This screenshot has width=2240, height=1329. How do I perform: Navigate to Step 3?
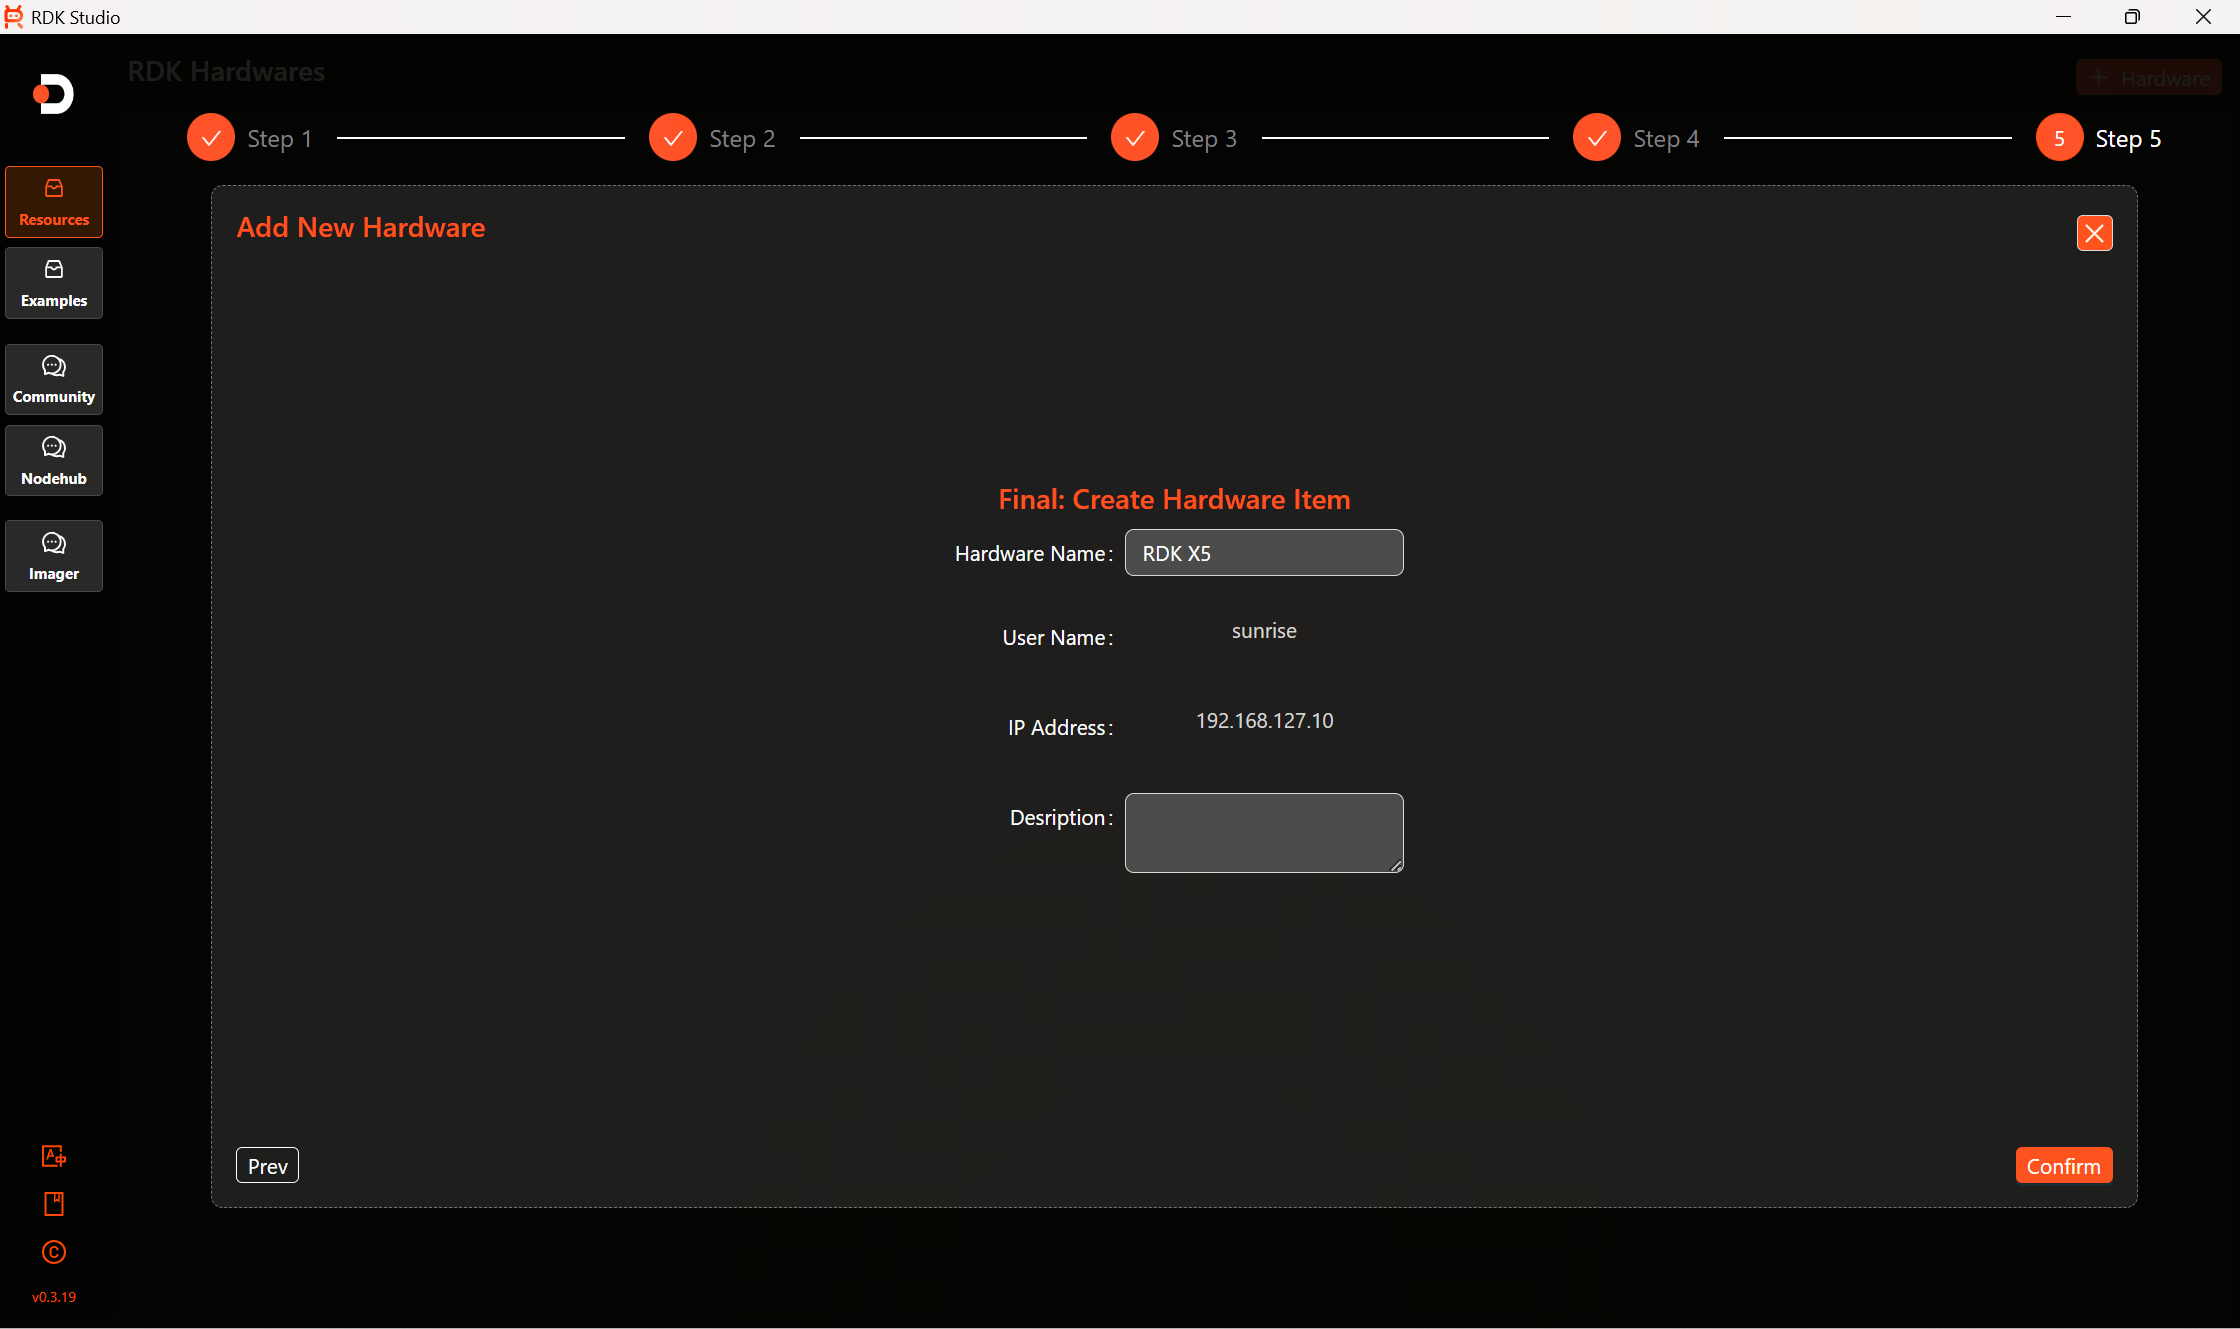coord(1134,137)
